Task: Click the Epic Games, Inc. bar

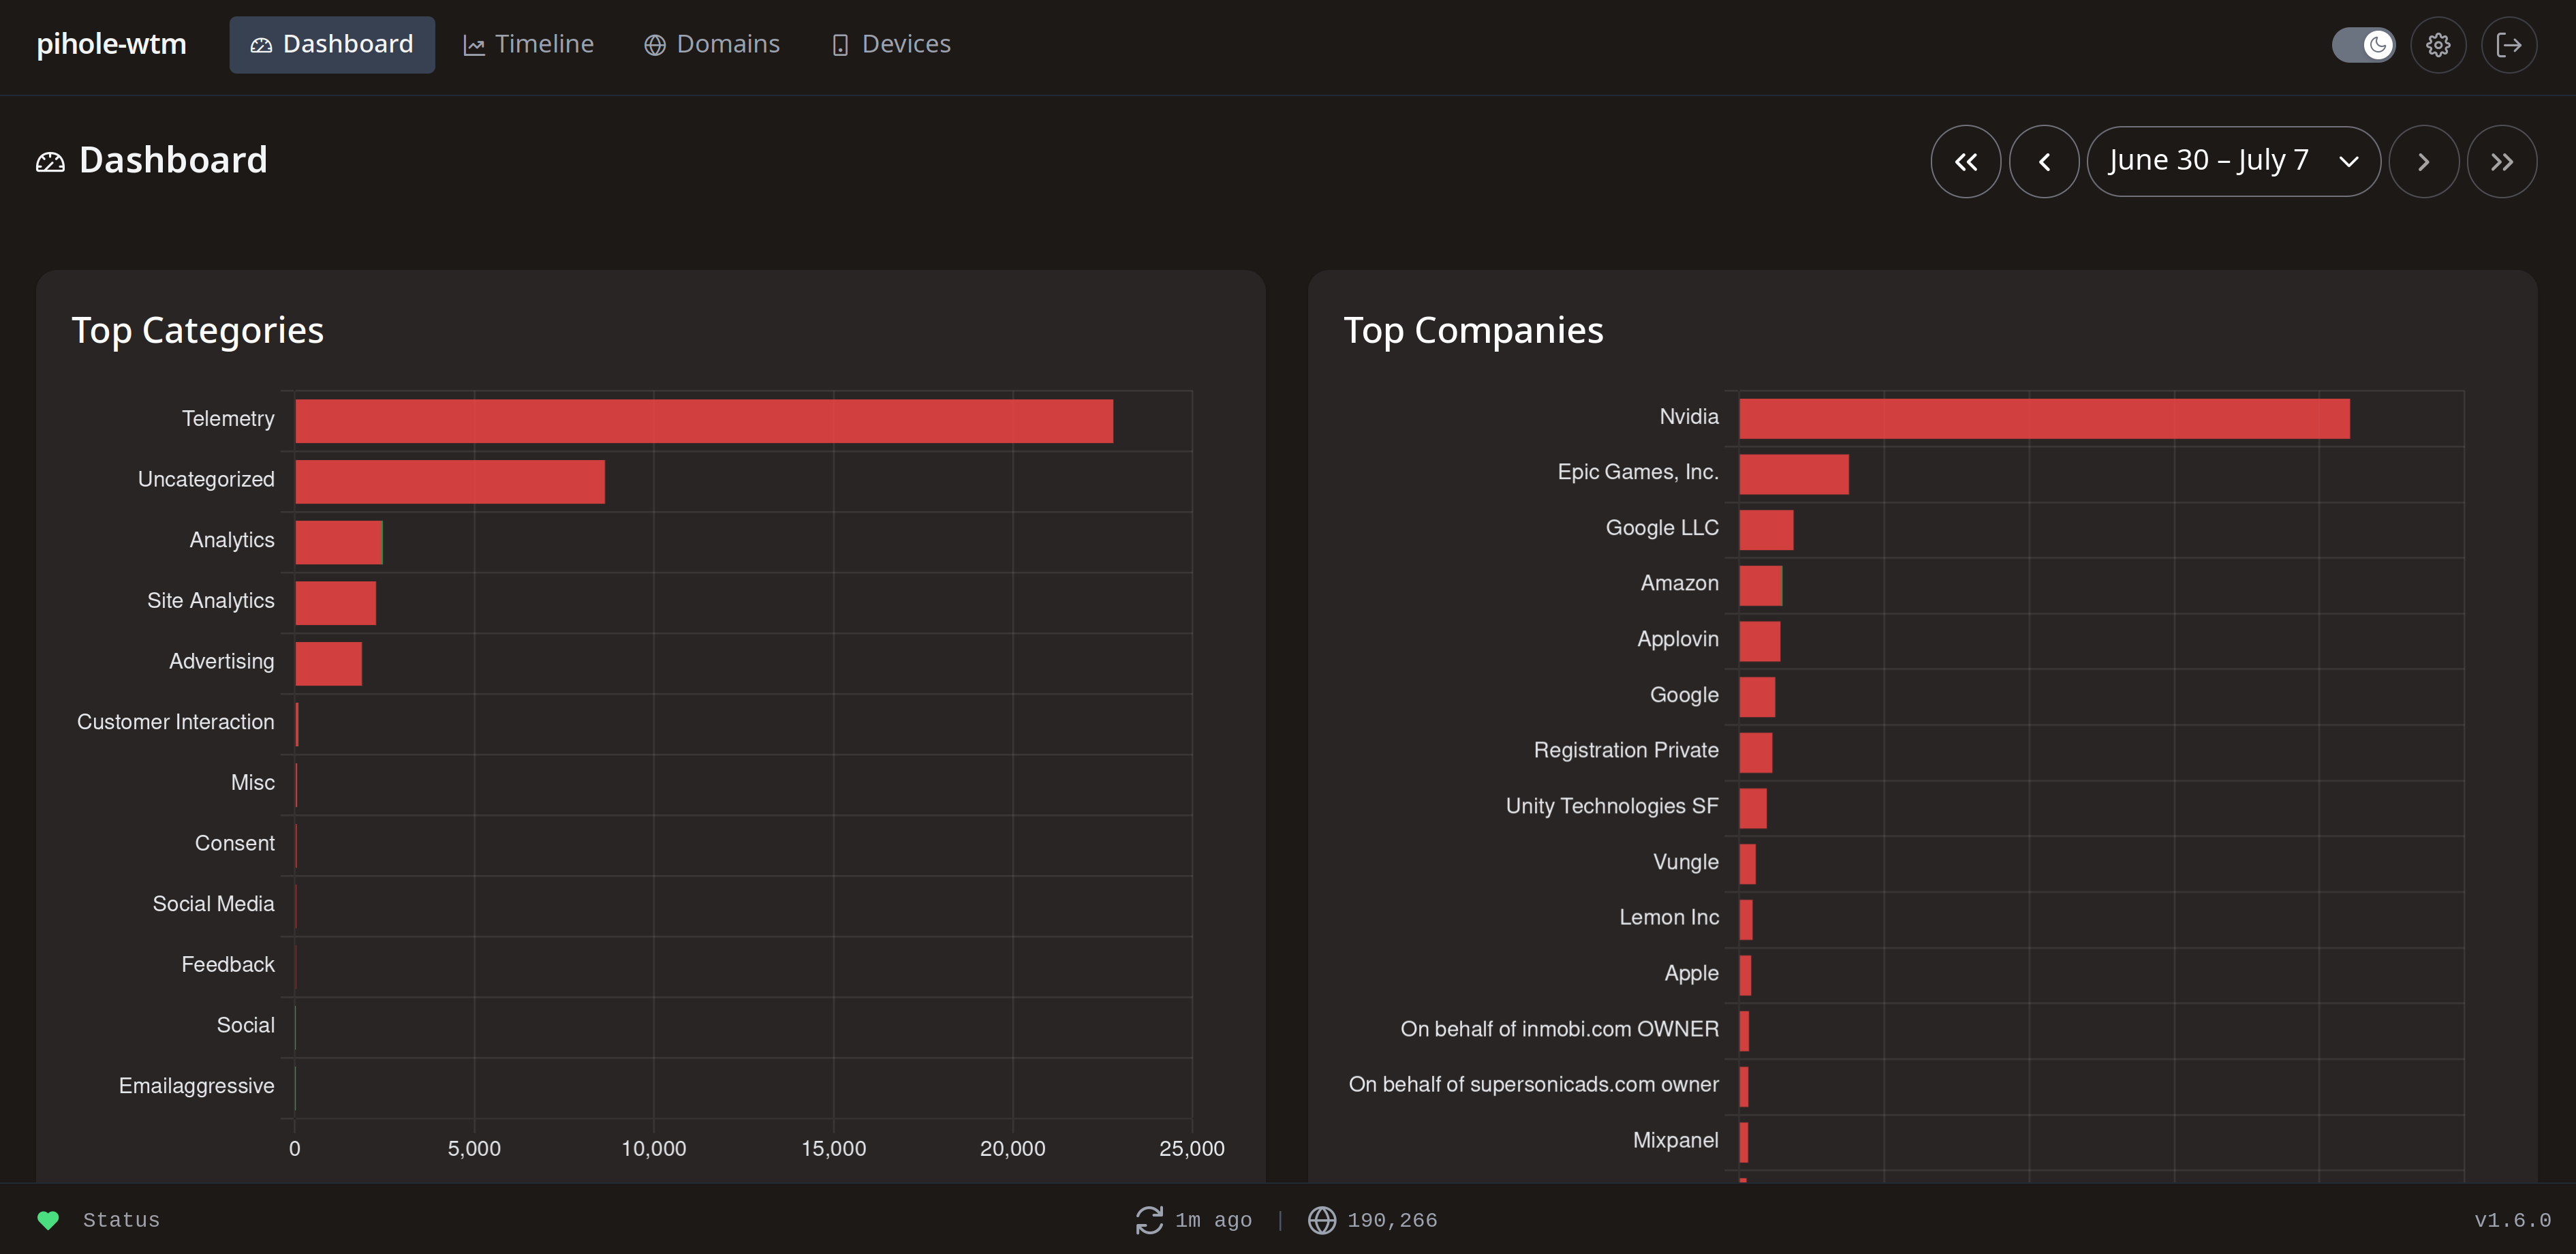Action: [x=1794, y=474]
